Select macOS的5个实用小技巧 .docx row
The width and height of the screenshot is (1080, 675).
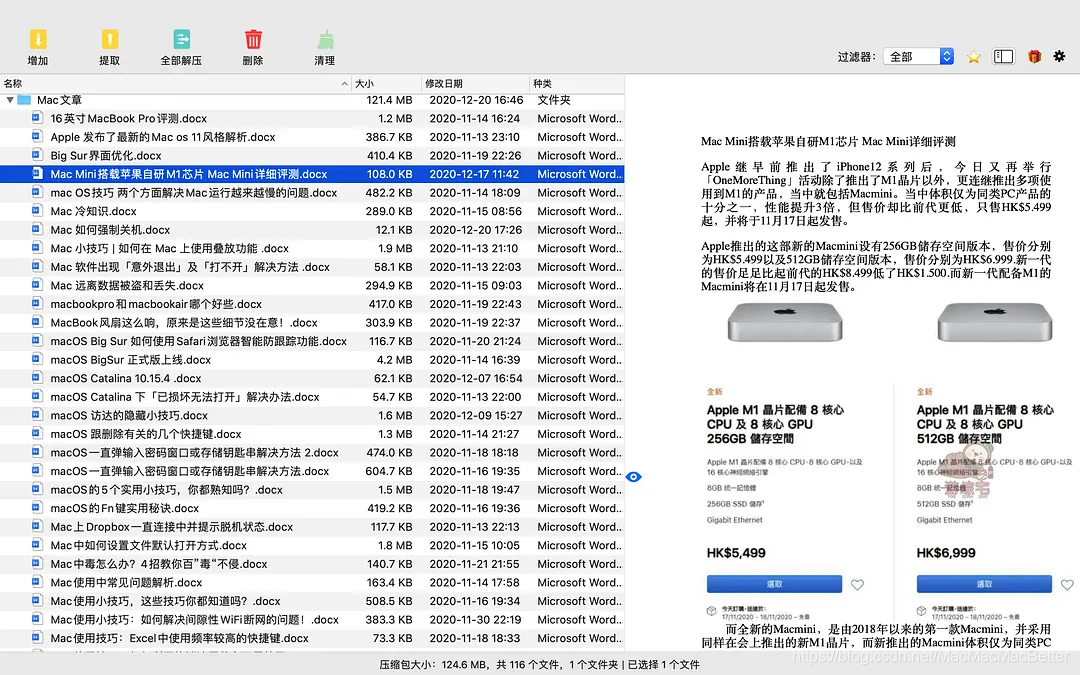pyautogui.click(x=312, y=490)
